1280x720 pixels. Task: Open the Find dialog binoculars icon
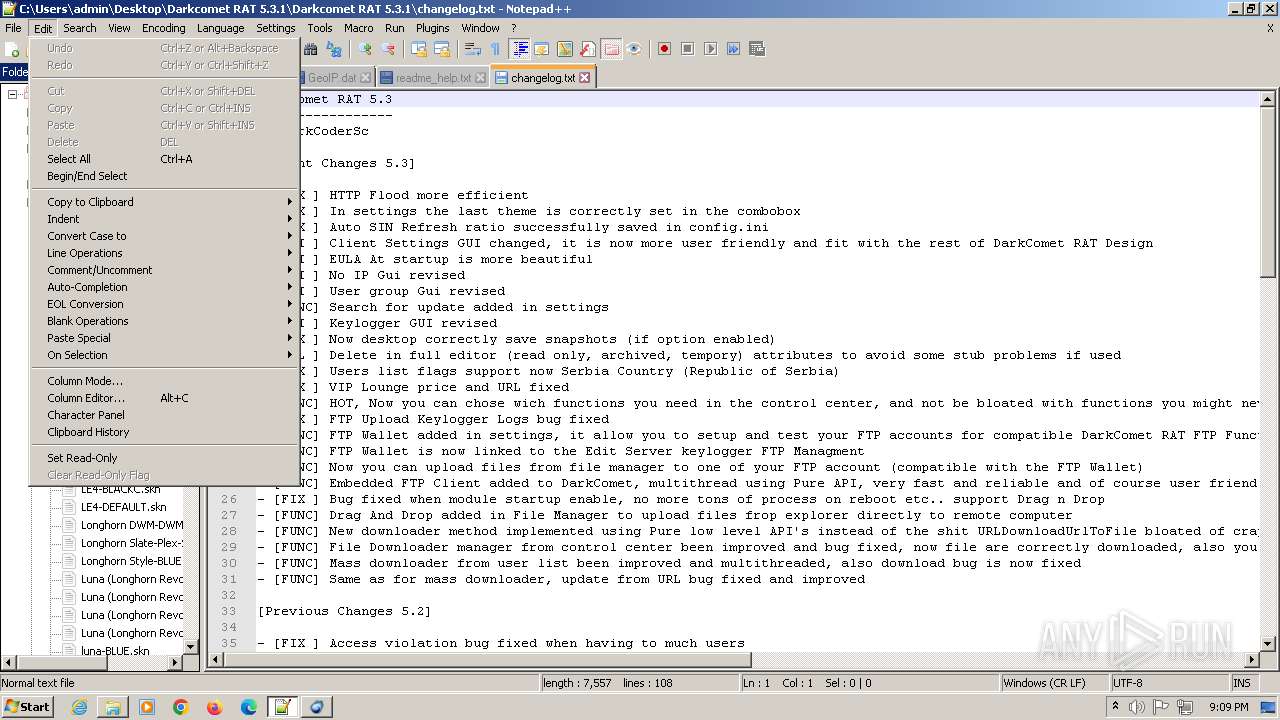point(311,48)
